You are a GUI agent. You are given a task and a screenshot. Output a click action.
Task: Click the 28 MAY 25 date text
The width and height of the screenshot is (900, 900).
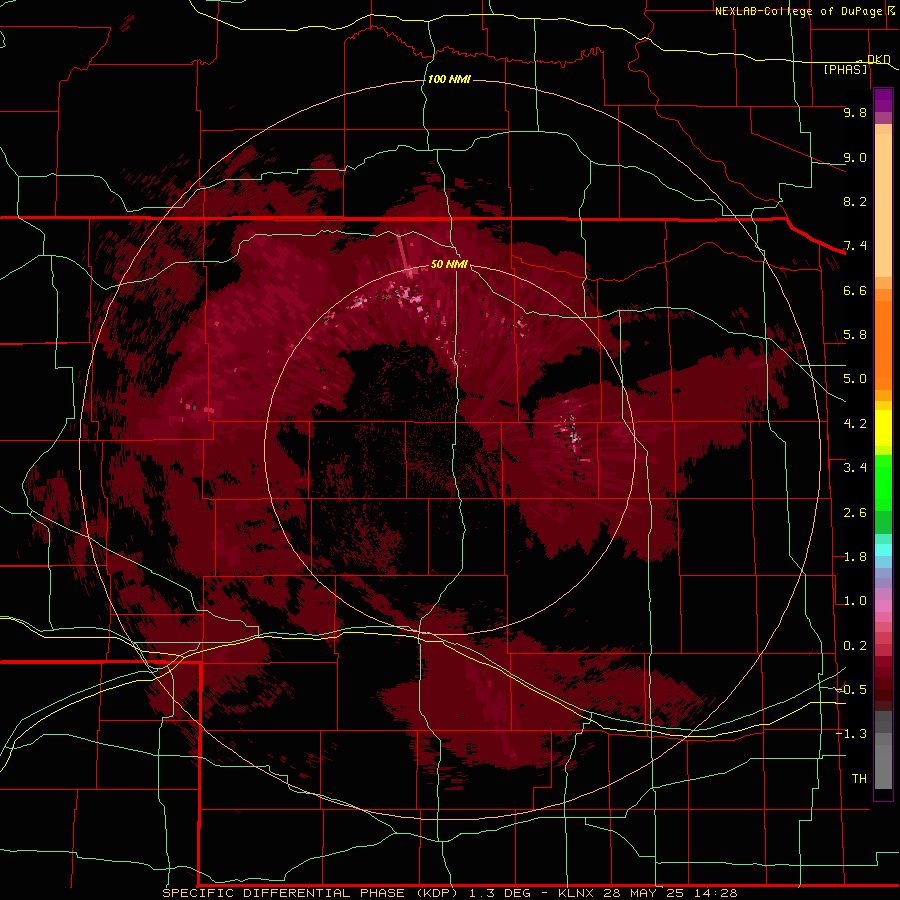pos(642,893)
